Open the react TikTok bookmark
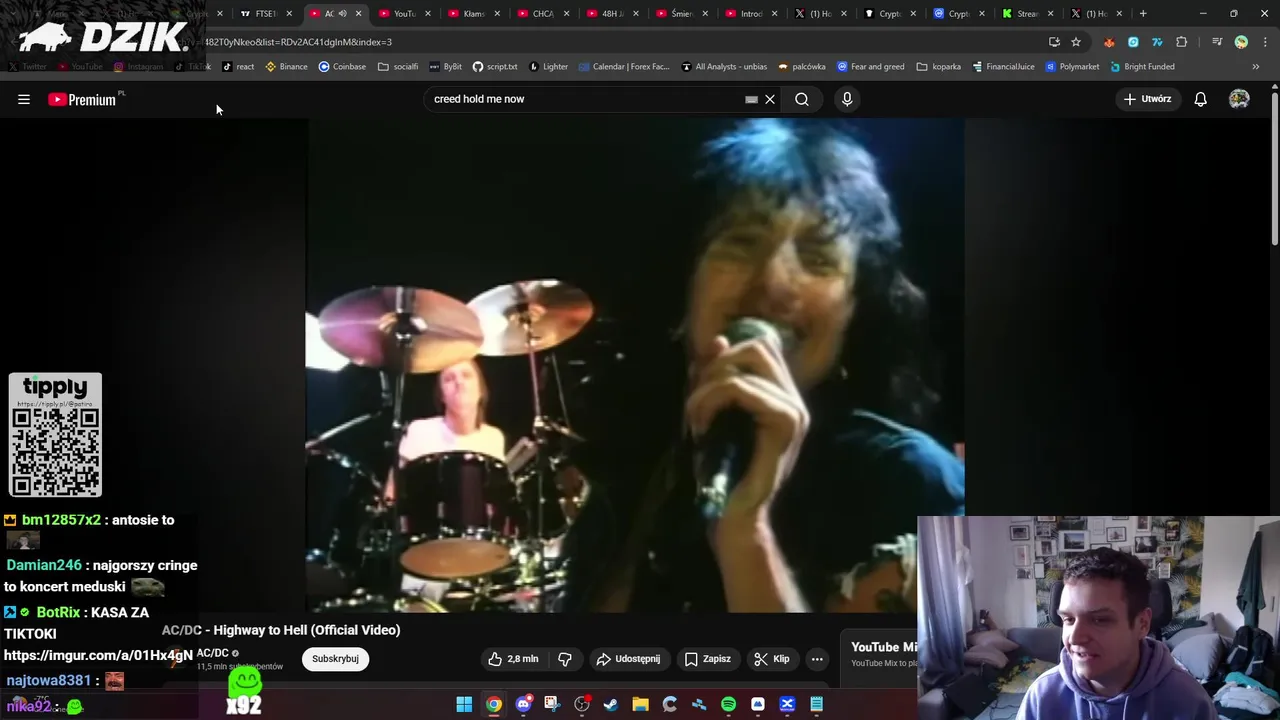 tap(238, 67)
